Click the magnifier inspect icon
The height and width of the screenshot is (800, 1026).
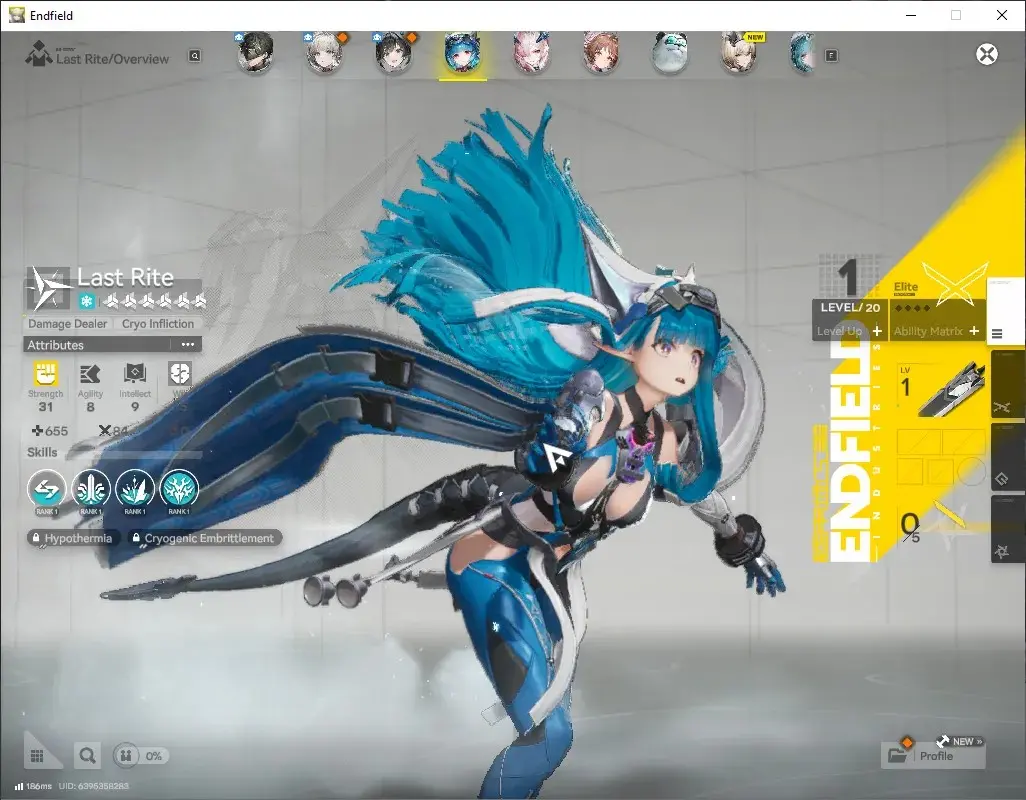coord(87,756)
